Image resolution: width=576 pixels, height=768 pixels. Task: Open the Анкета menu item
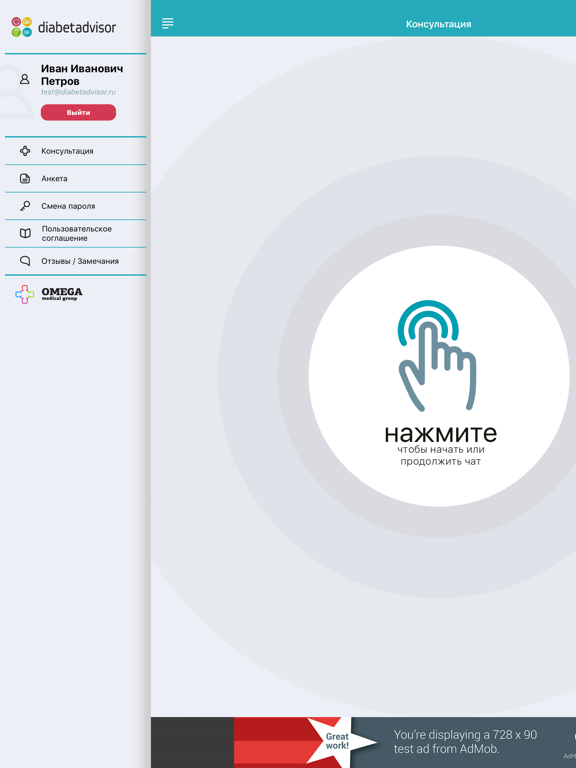(x=75, y=178)
